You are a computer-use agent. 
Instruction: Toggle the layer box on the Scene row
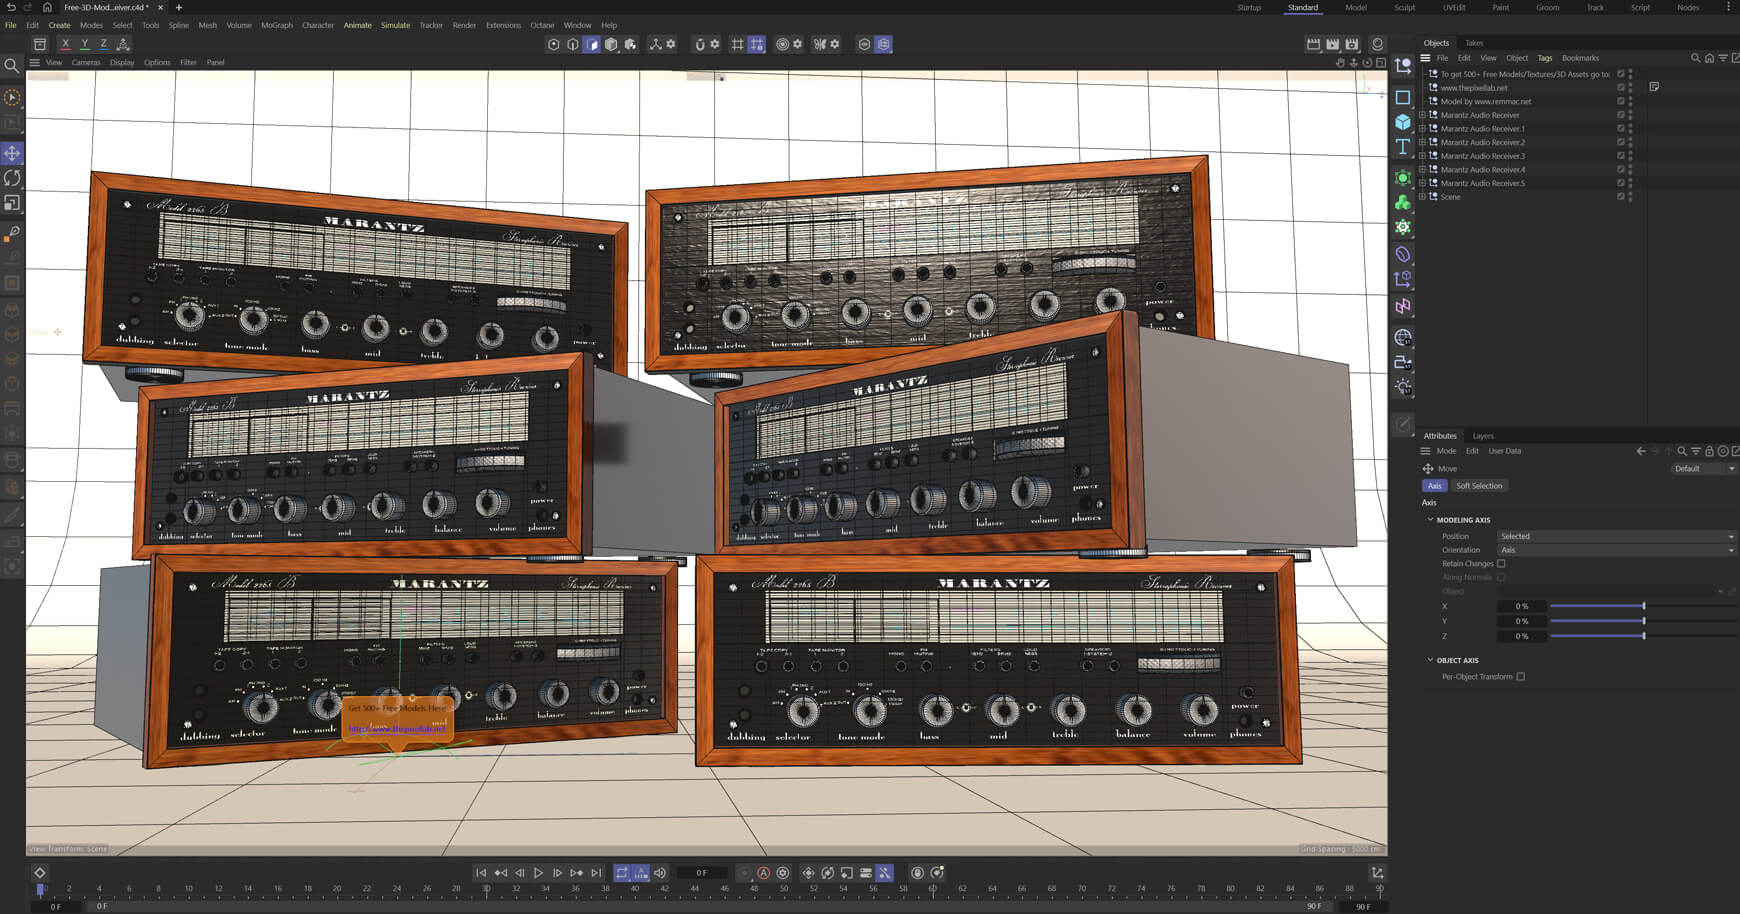pyautogui.click(x=1621, y=197)
